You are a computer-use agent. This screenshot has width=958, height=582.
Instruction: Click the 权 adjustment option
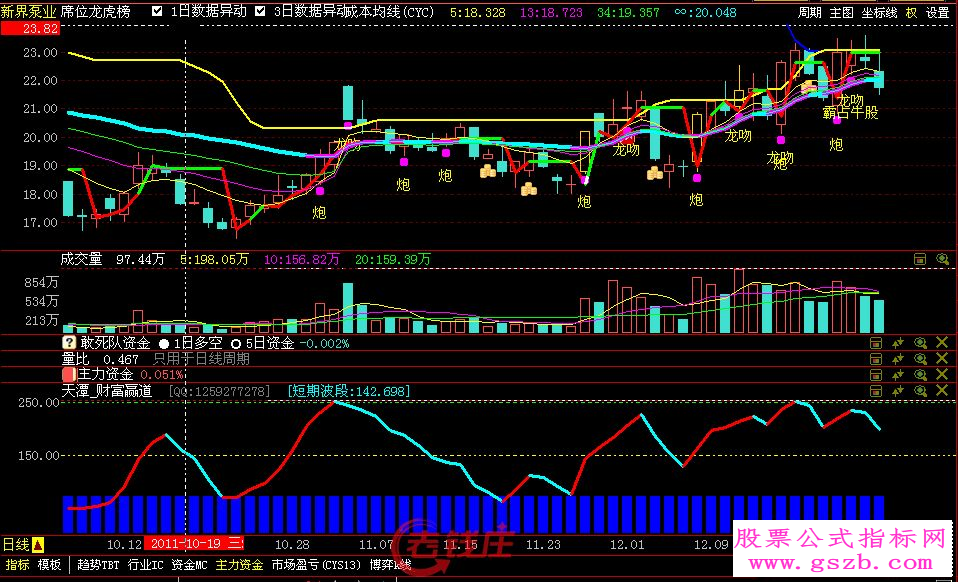[x=911, y=12]
